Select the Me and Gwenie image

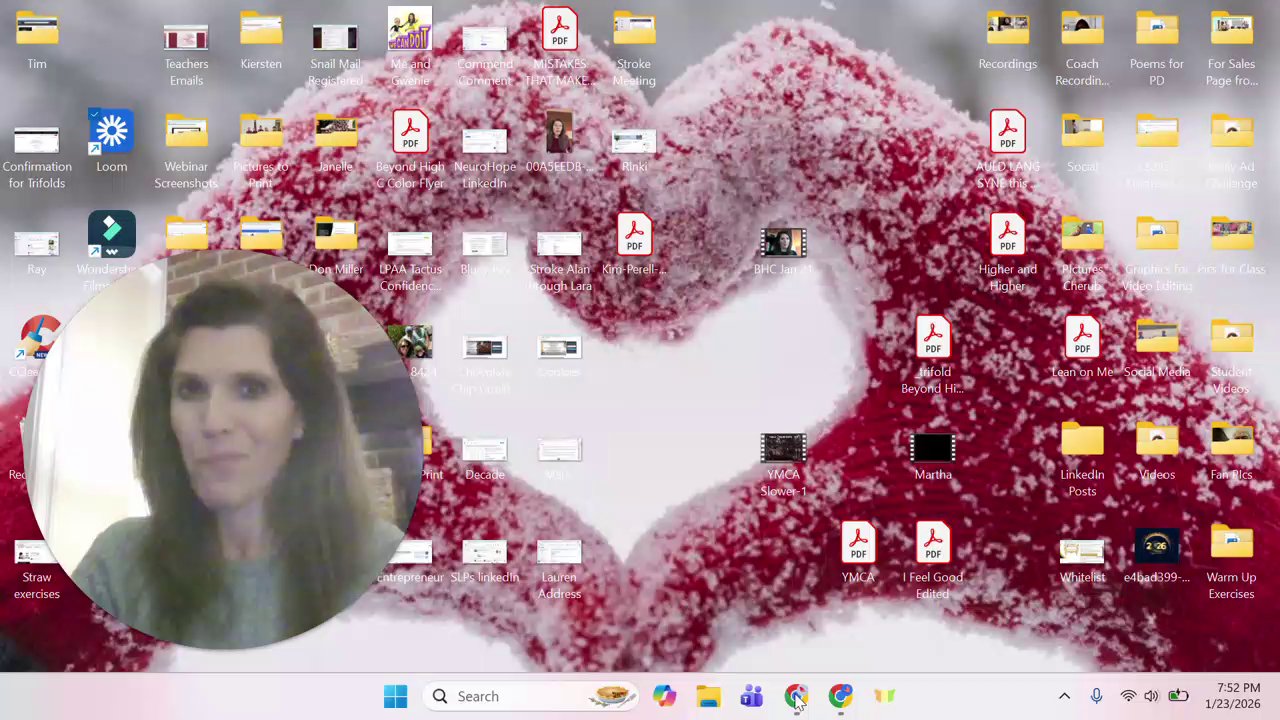click(410, 46)
